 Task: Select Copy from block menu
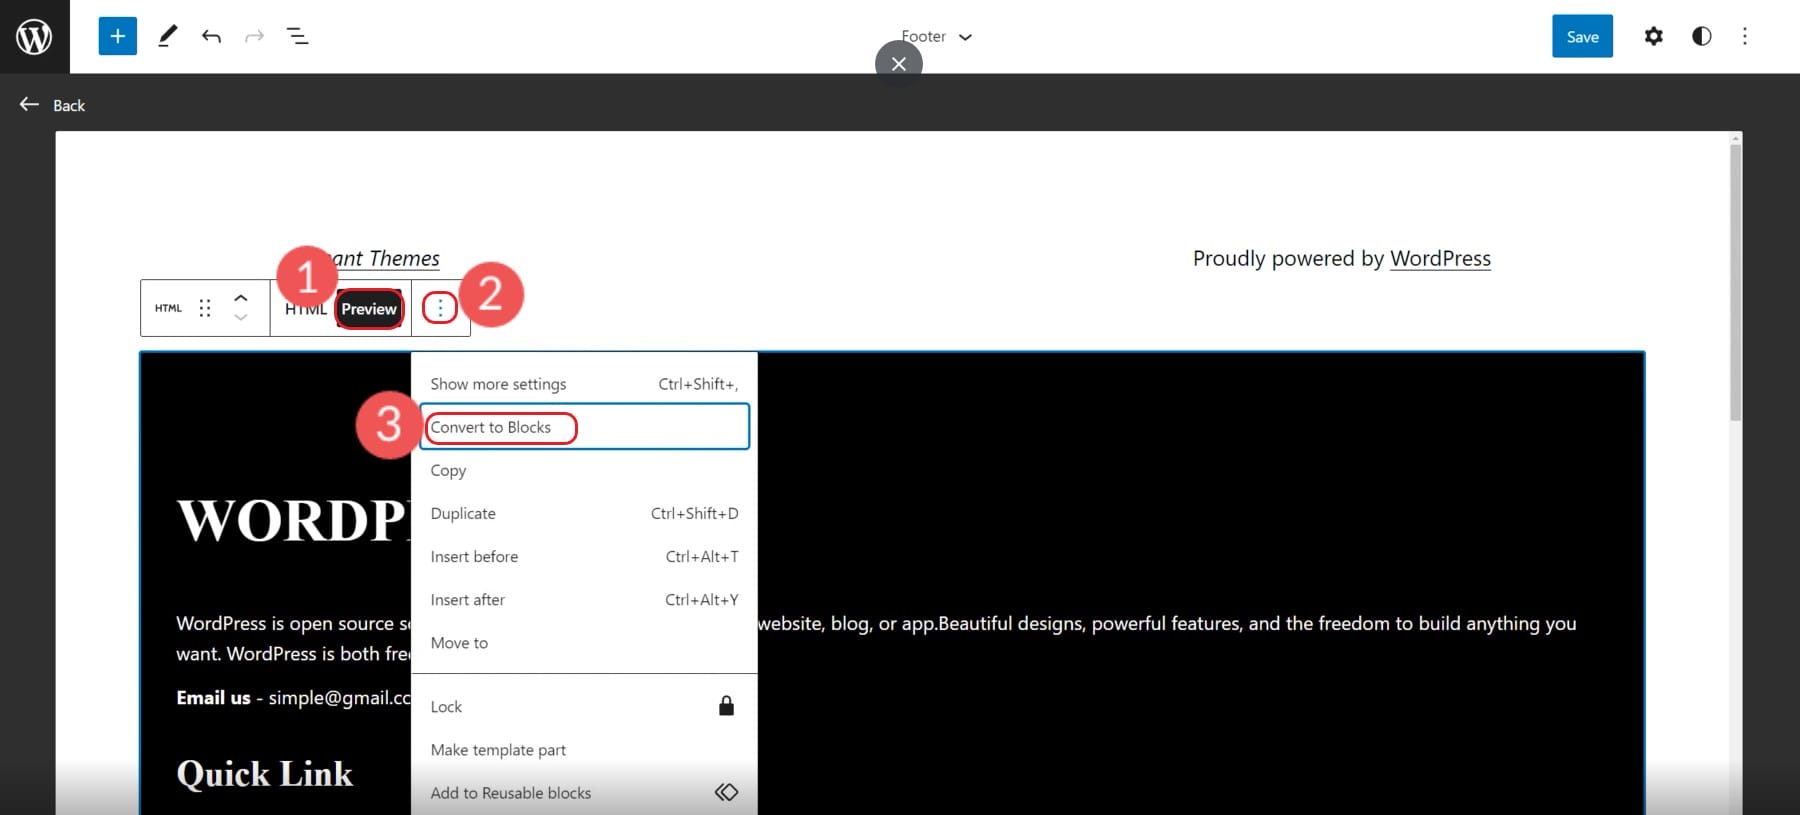click(x=584, y=470)
